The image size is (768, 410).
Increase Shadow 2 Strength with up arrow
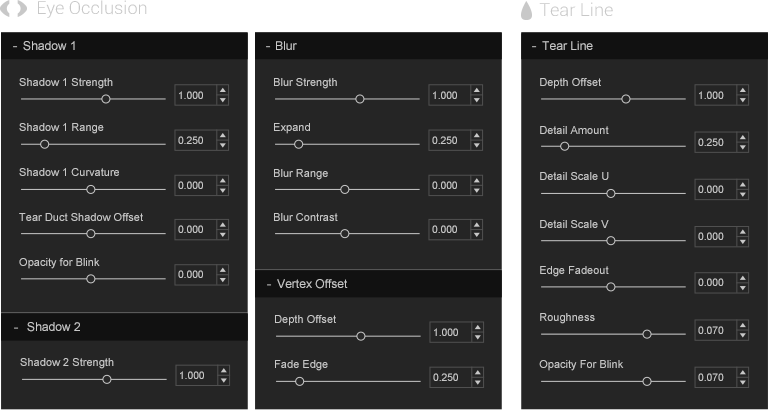point(222,370)
